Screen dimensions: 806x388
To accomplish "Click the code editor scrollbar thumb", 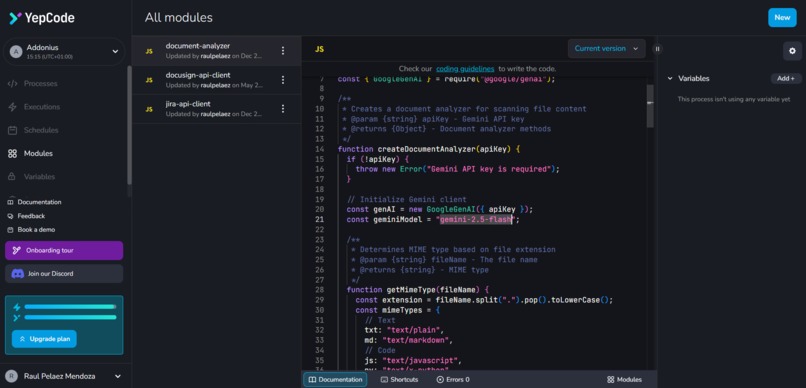I will coord(650,105).
